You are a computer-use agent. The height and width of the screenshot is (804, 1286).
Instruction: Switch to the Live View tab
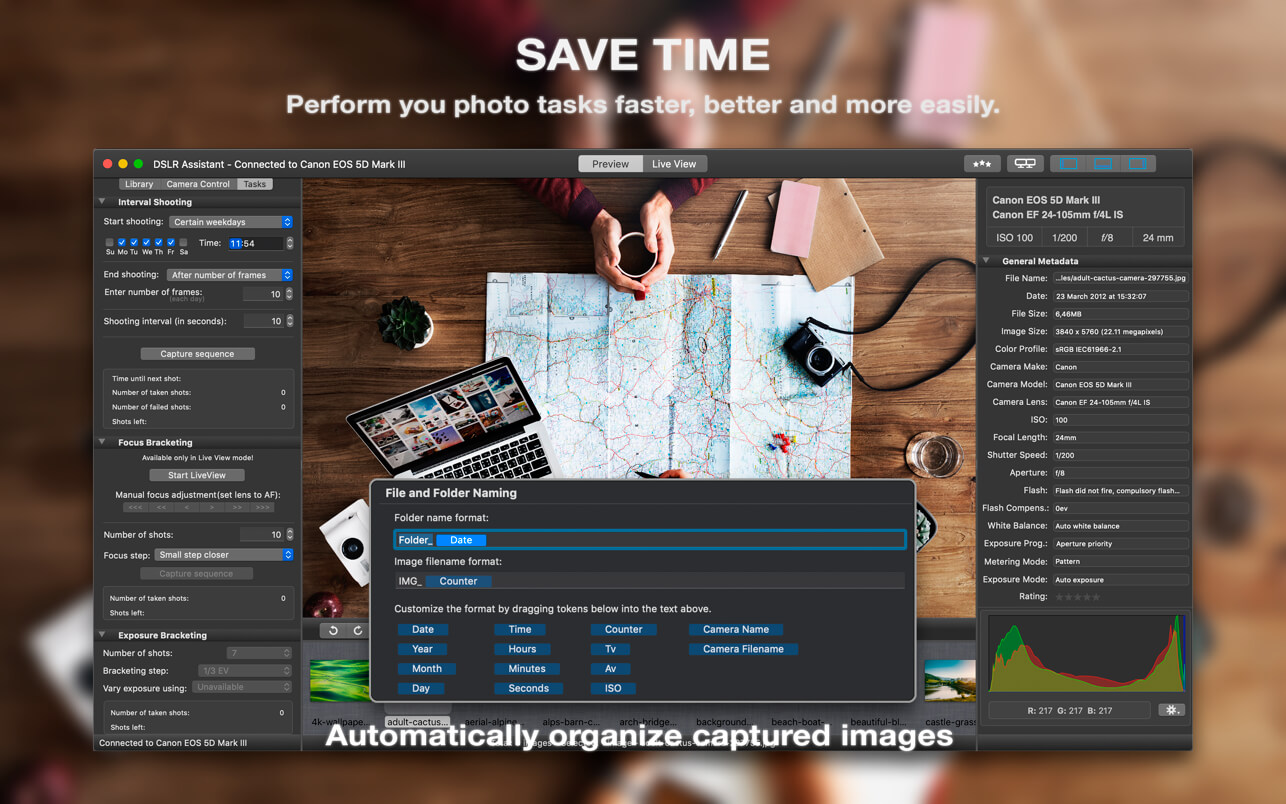(x=674, y=163)
